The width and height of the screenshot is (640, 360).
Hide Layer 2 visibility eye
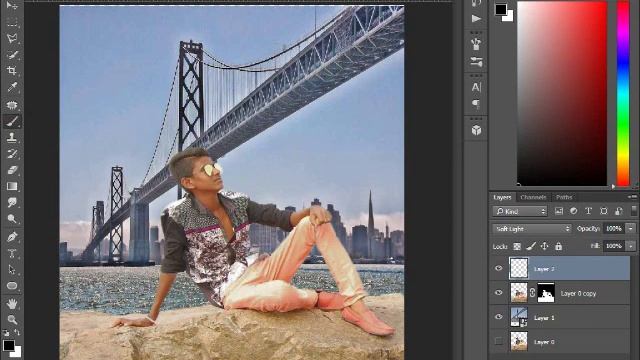coord(498,268)
